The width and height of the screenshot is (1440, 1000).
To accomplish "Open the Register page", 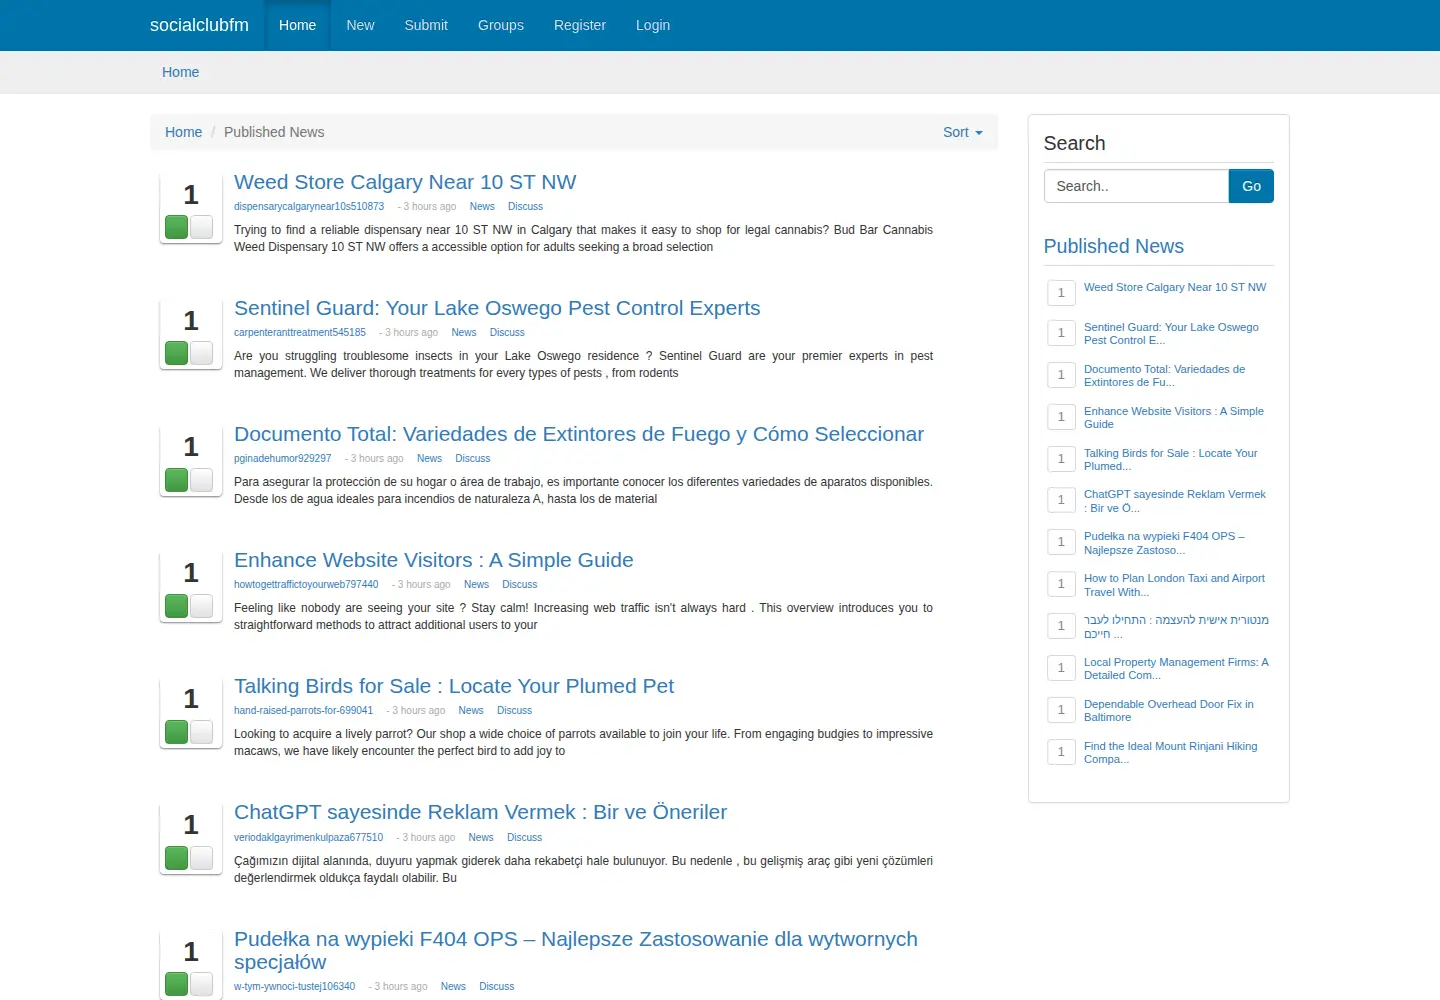I will [580, 25].
